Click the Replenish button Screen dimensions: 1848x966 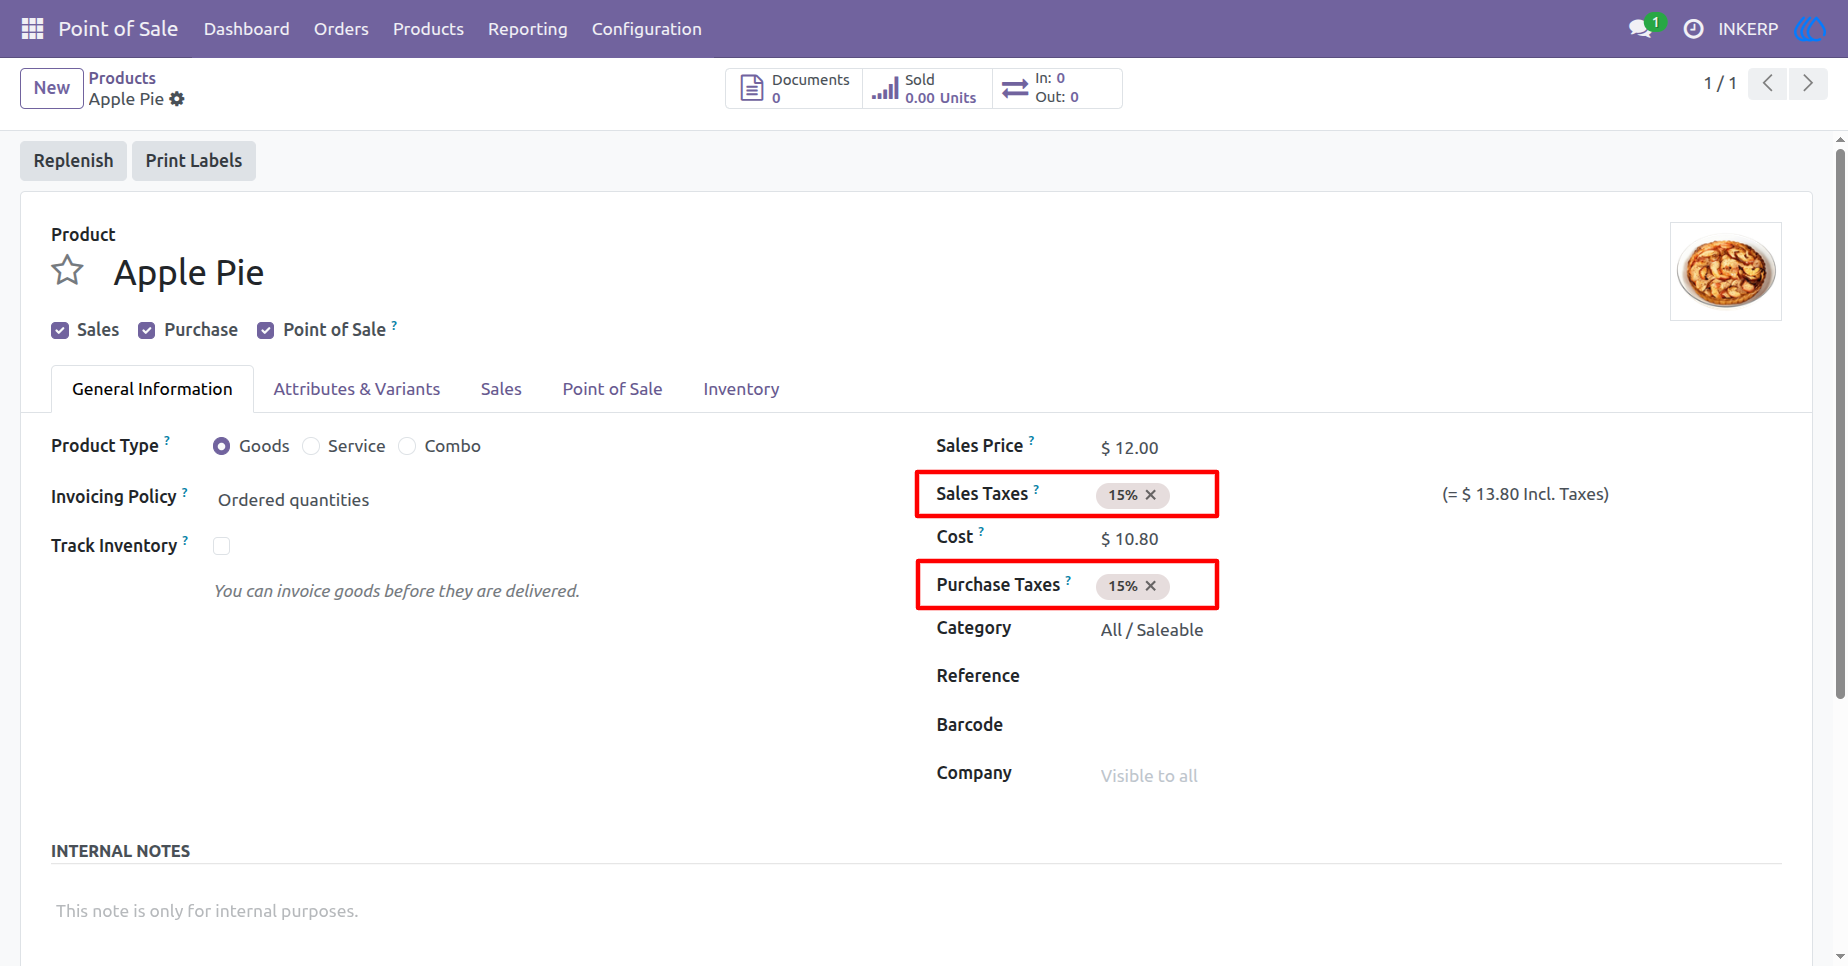click(x=73, y=161)
